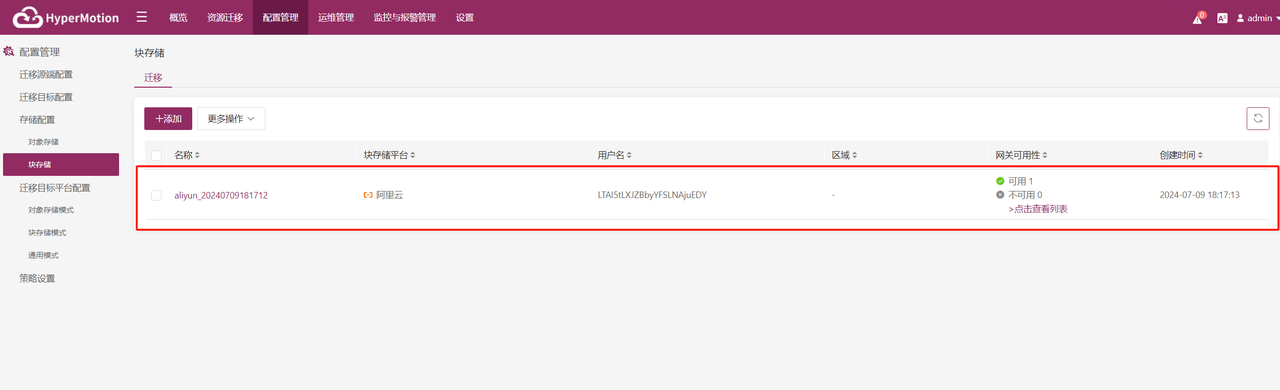Toggle the hamburger menu icon
This screenshot has width=1280, height=390.
pyautogui.click(x=142, y=17)
